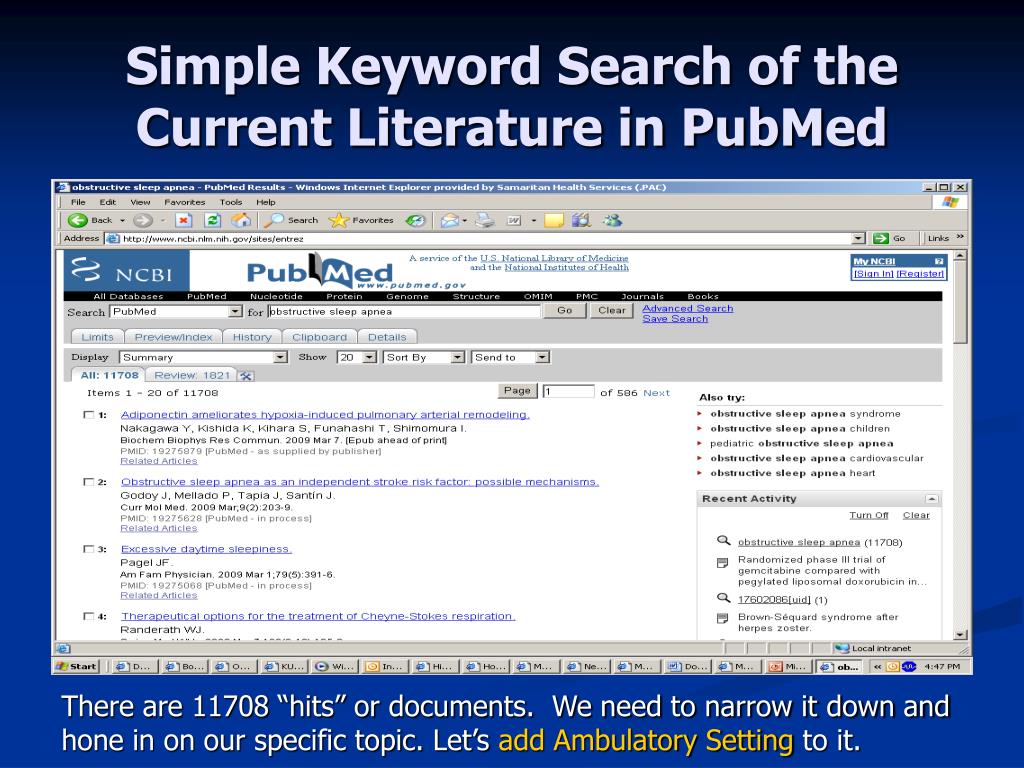Click the magnifier icon beside 17602086[uid]

point(723,598)
